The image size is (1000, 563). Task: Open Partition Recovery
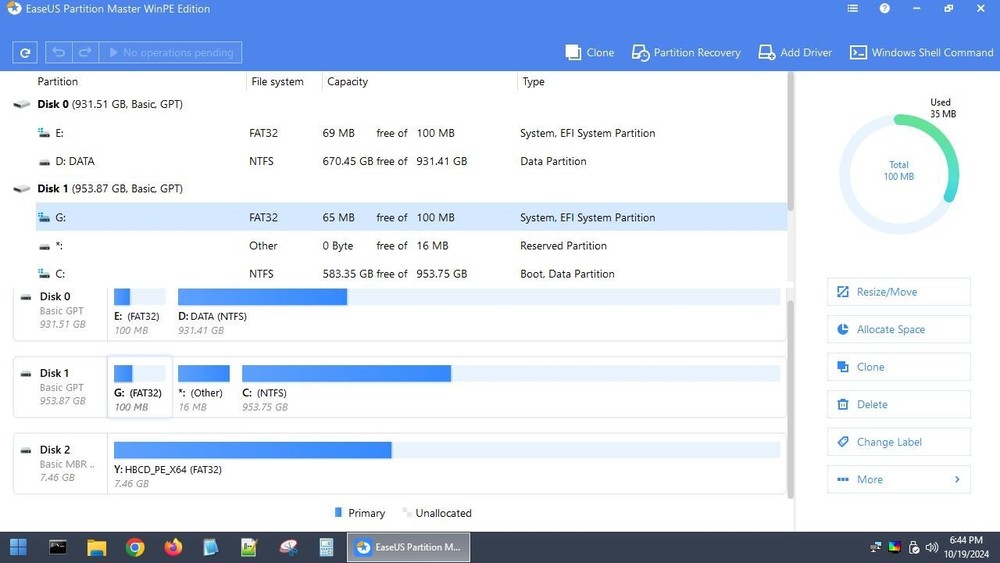(x=686, y=52)
